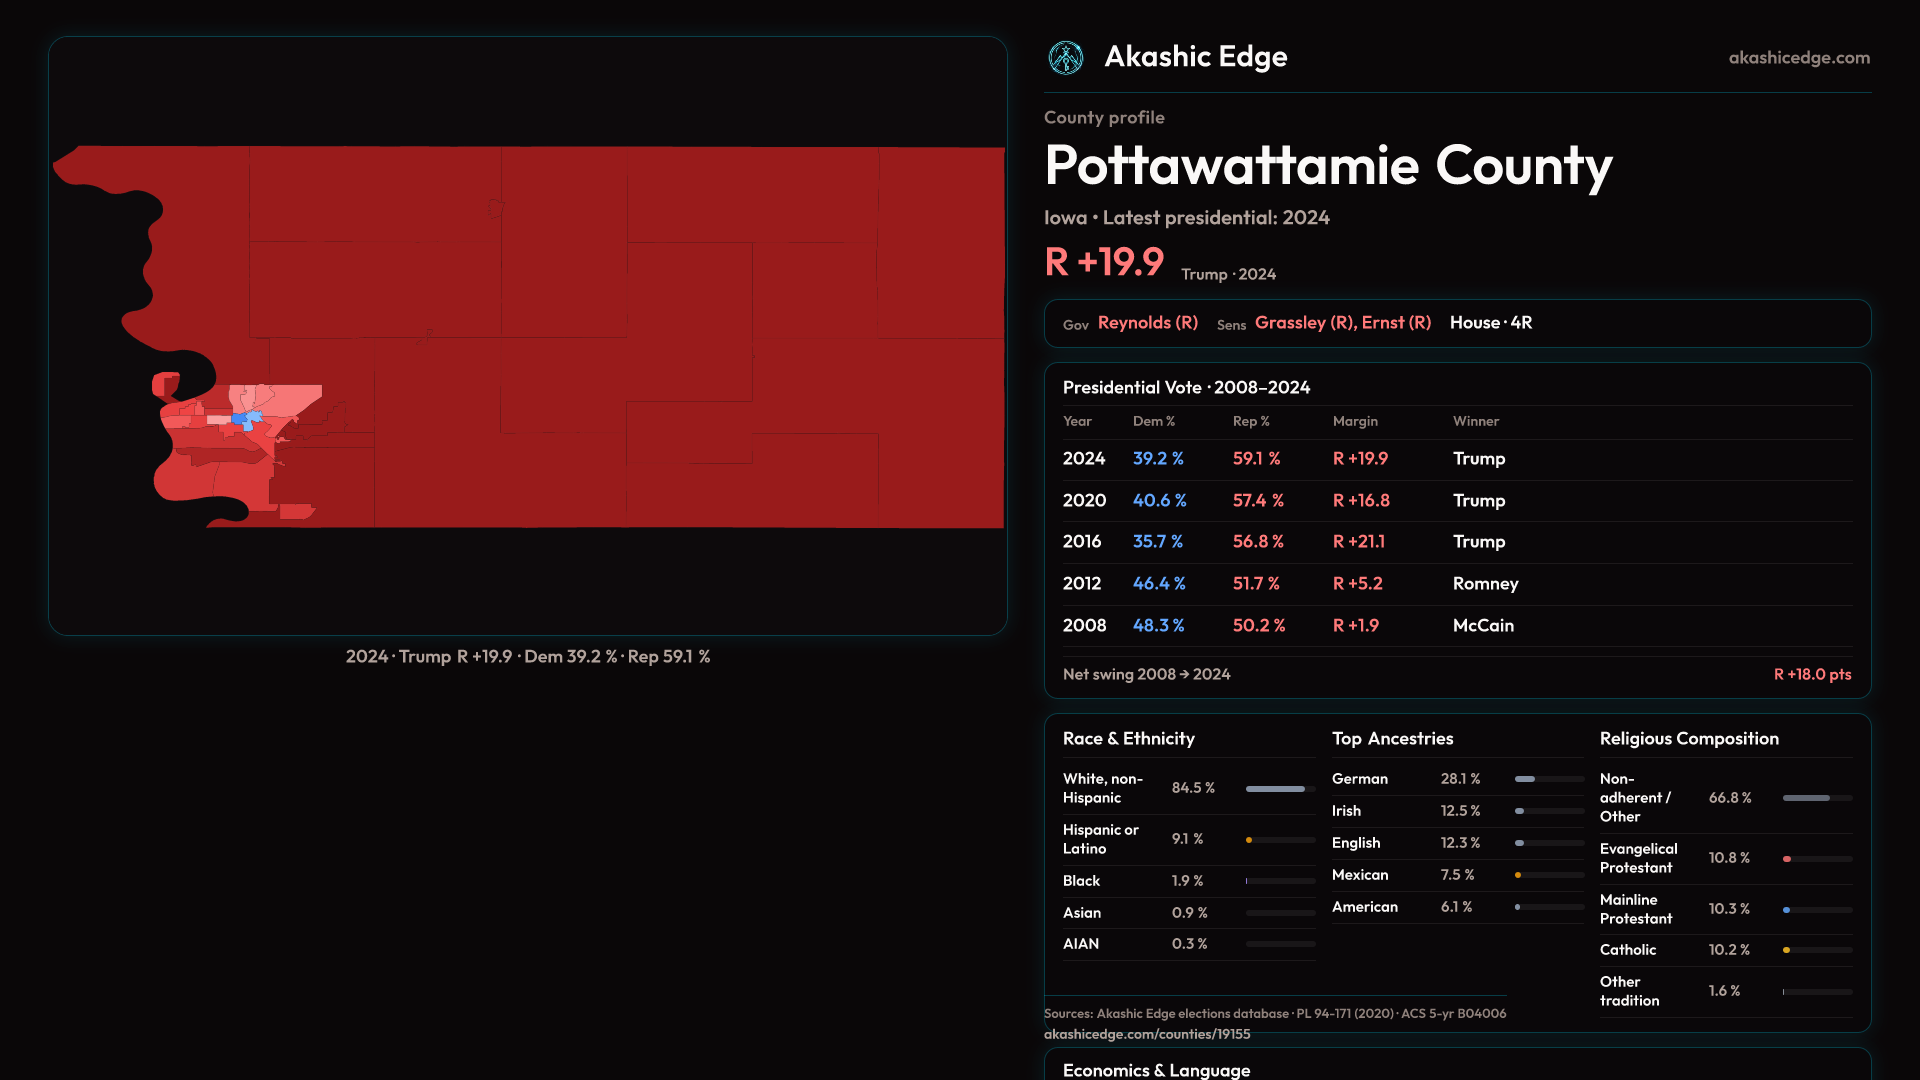
Task: Click the Net swing R +18.0 pts value
Action: pos(1811,675)
